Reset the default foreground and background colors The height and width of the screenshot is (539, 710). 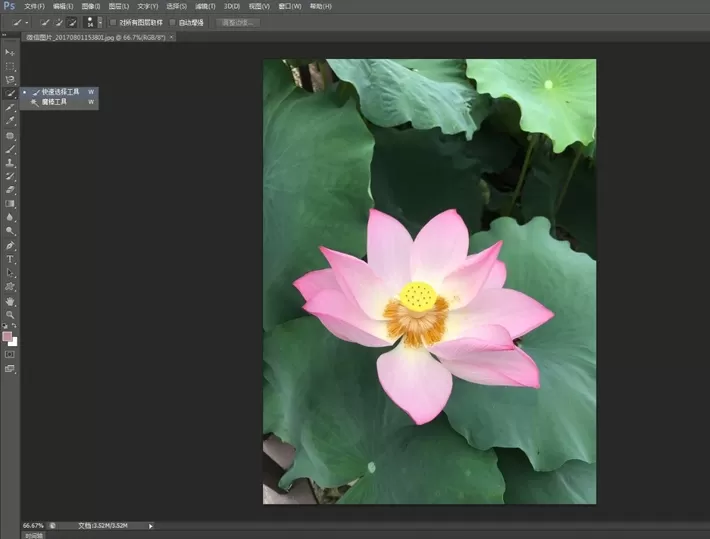point(5,326)
